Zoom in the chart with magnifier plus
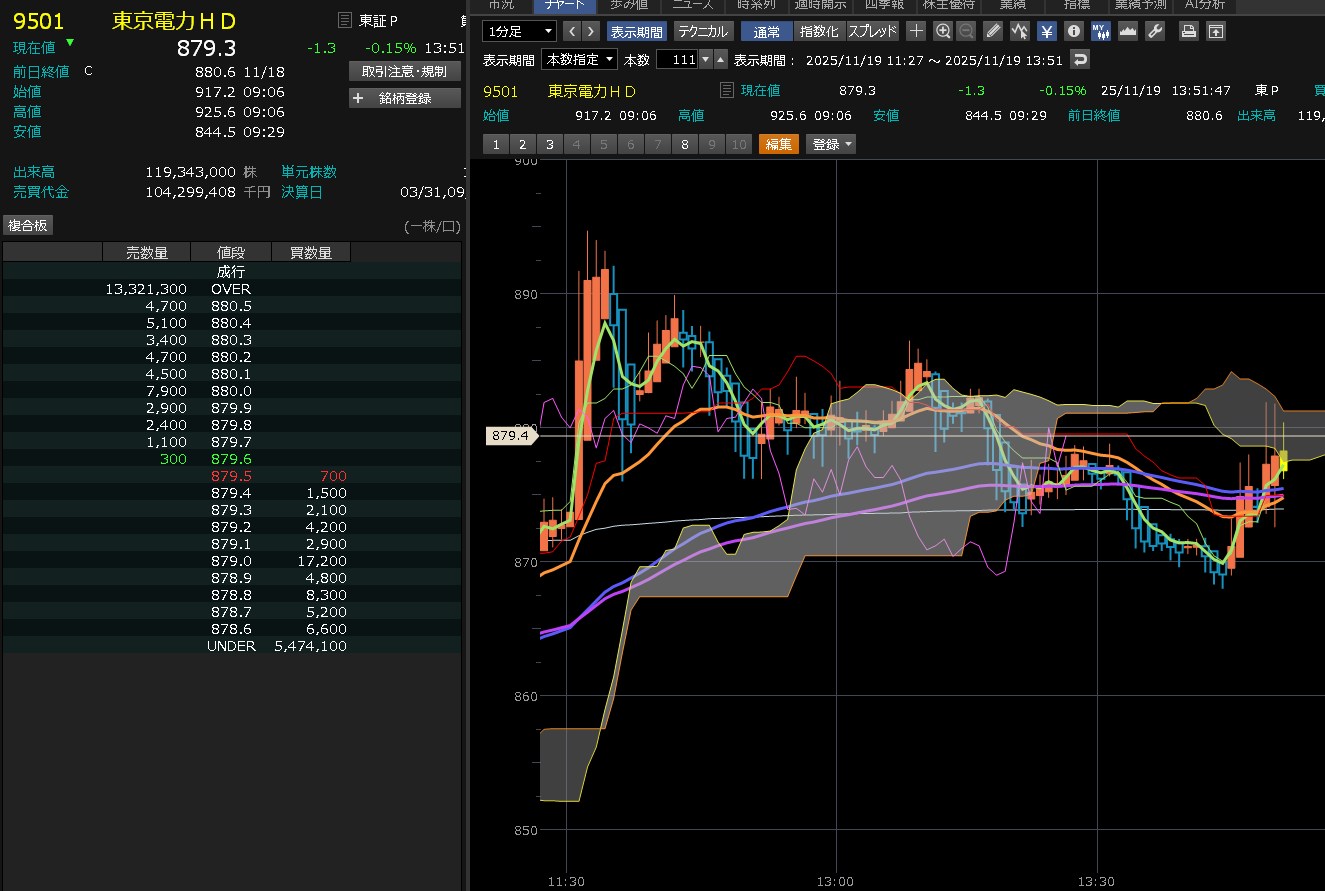Screen dimensions: 1325x891 tap(942, 31)
